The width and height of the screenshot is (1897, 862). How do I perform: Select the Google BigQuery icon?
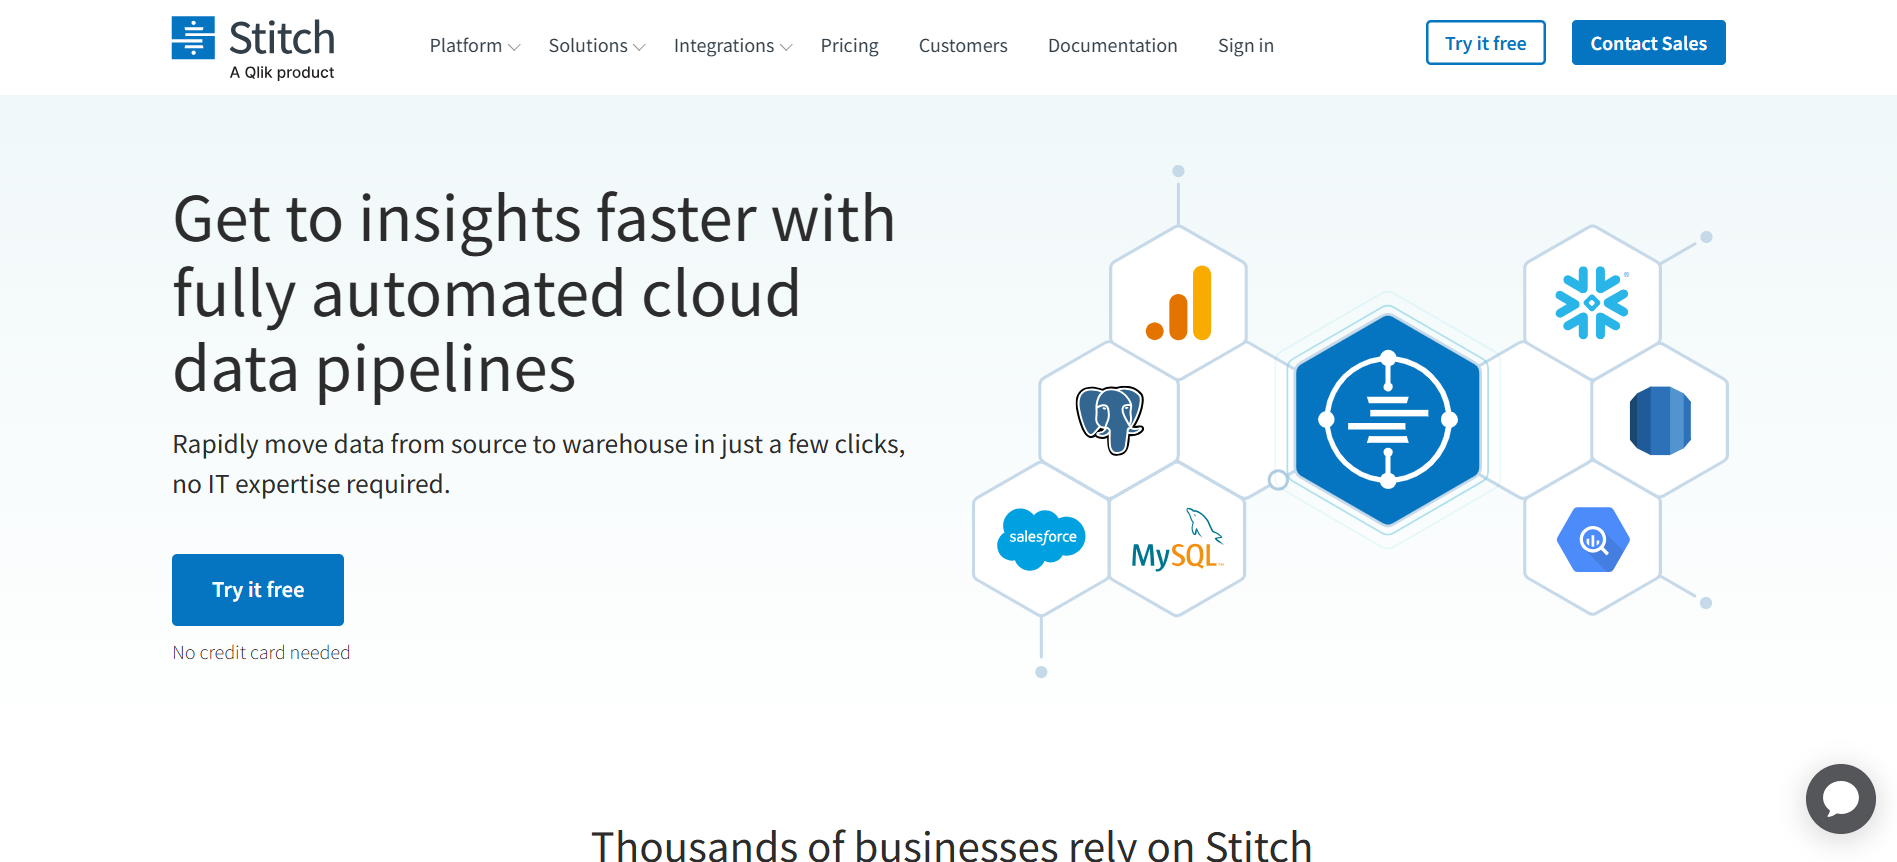click(1593, 540)
